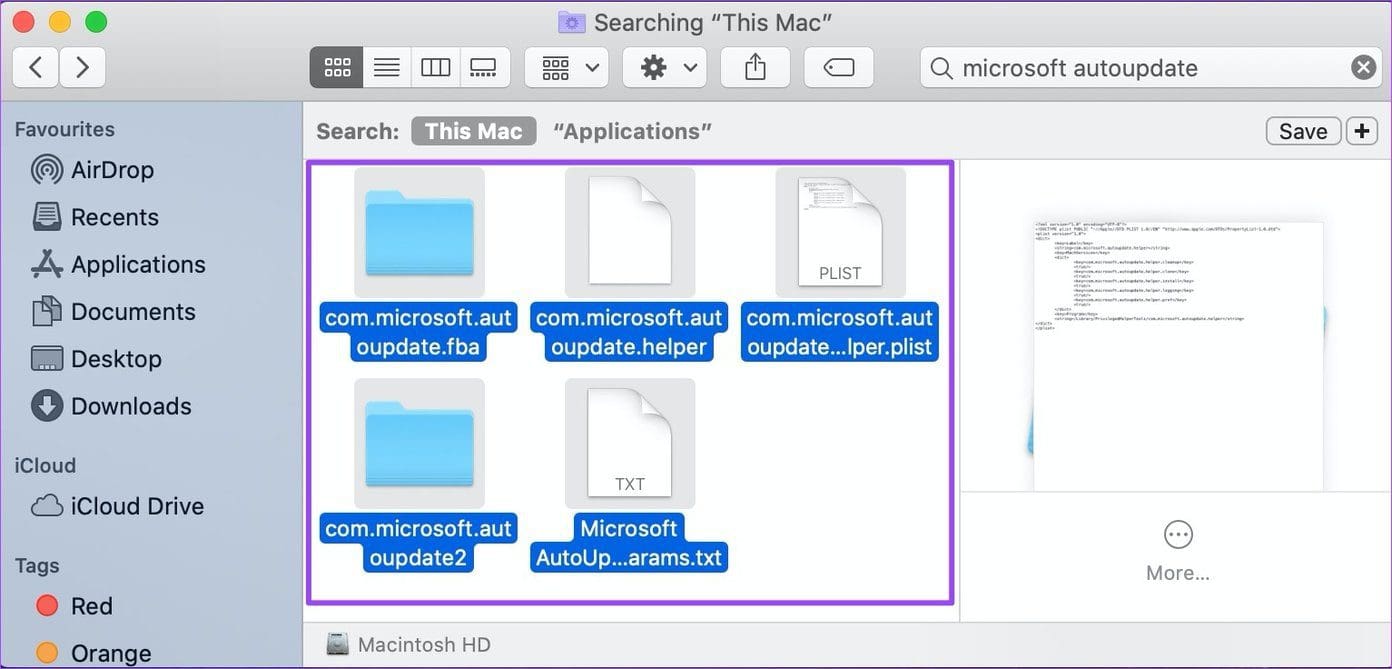The image size is (1392, 669).
Task: Open iCloud Drive in the sidebar
Action: pos(117,506)
